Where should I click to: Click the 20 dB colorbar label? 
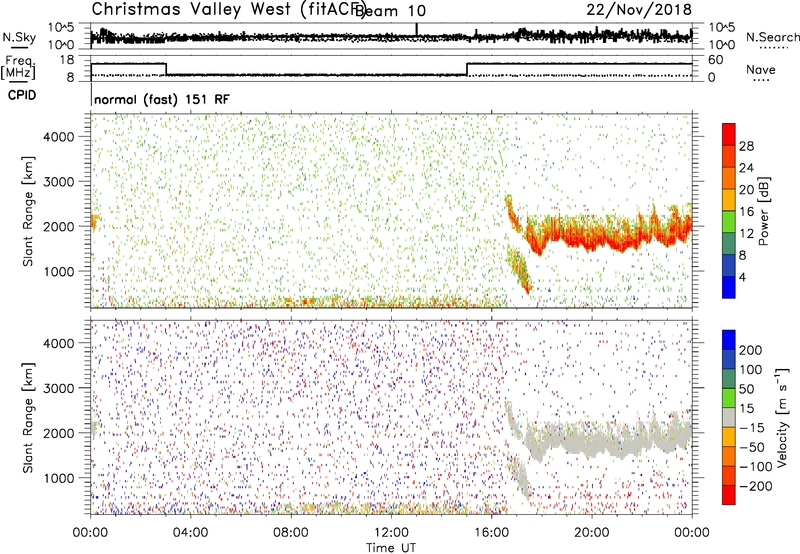pyautogui.click(x=746, y=190)
